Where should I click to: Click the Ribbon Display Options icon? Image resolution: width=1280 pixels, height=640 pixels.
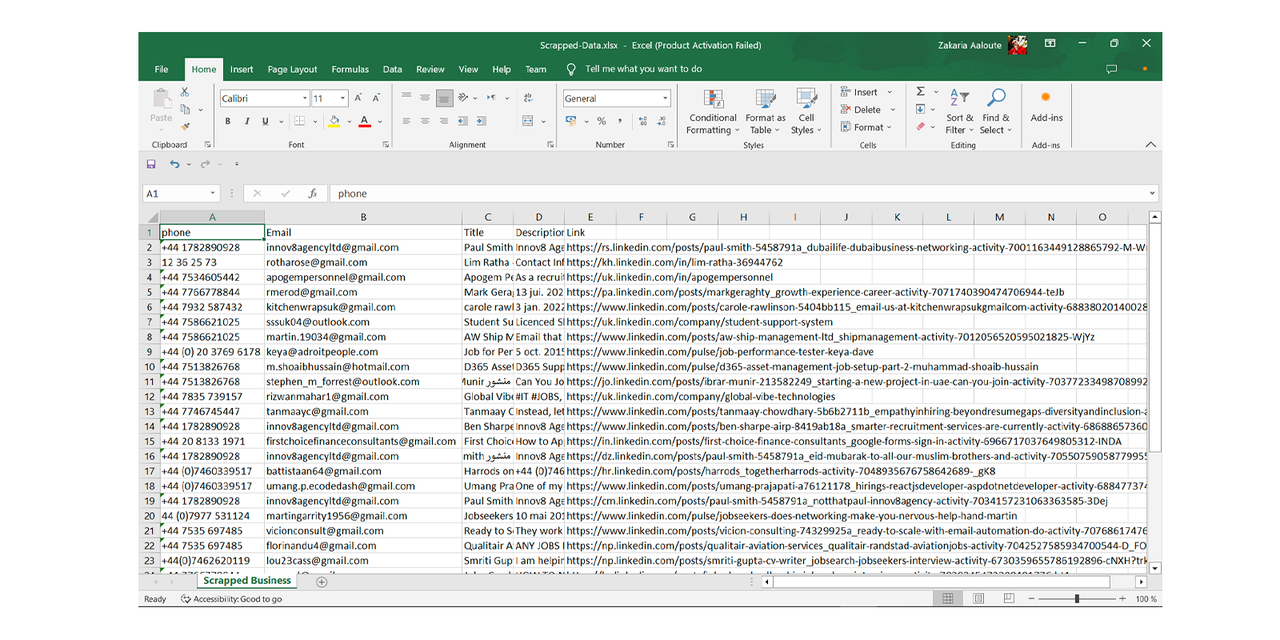click(1050, 44)
